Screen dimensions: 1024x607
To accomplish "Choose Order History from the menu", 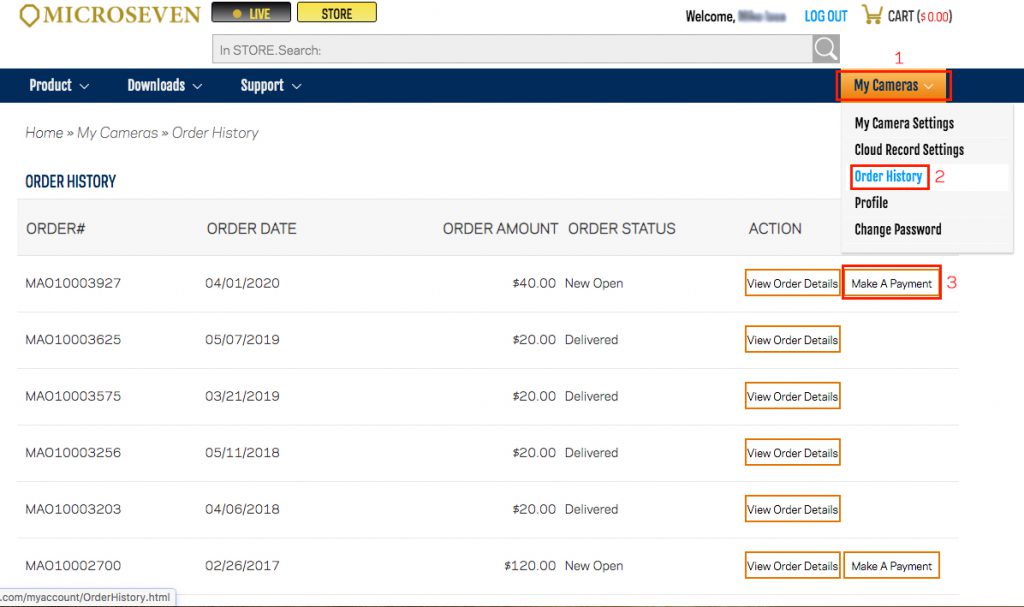I will pyautogui.click(x=888, y=177).
